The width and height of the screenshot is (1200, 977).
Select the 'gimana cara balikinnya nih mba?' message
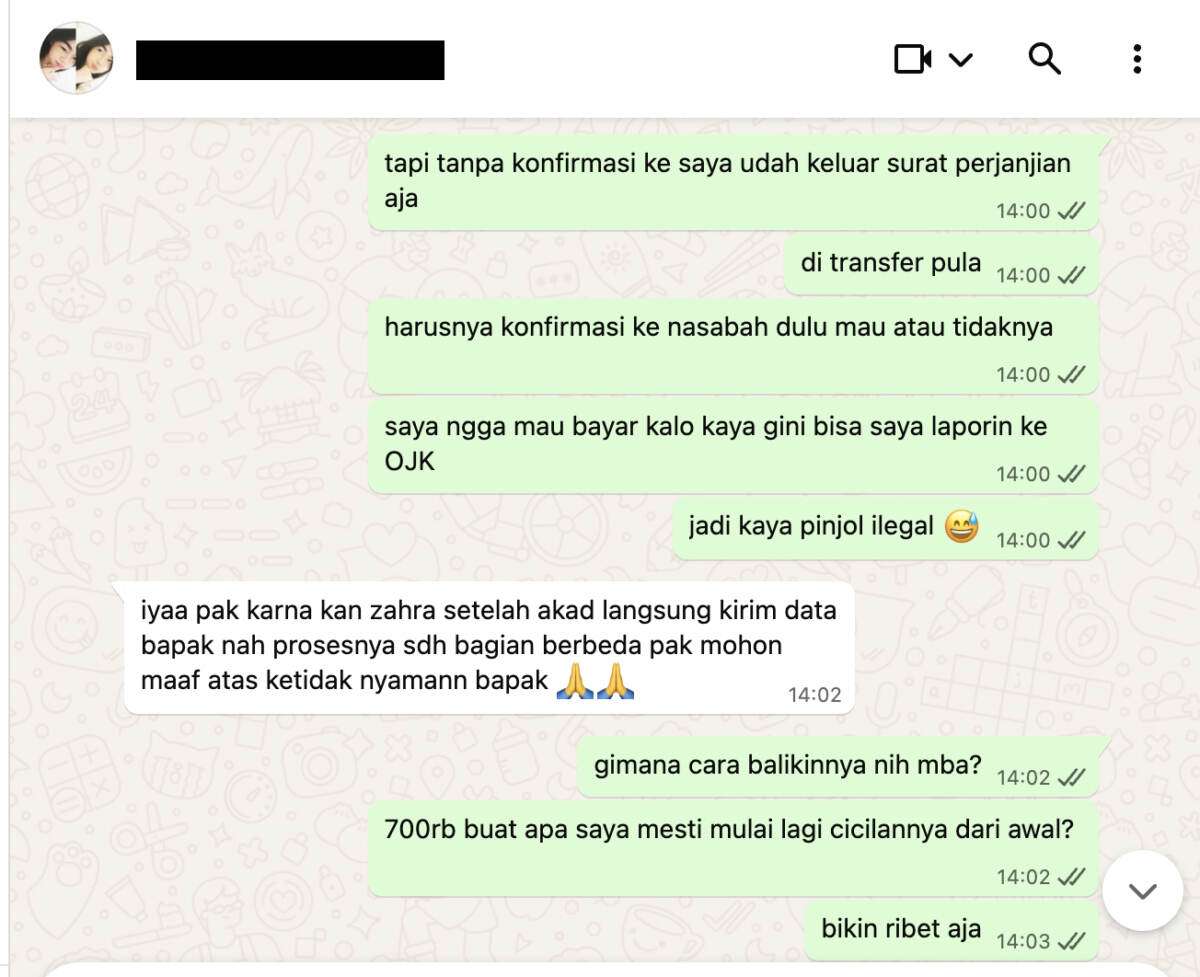coord(838,768)
